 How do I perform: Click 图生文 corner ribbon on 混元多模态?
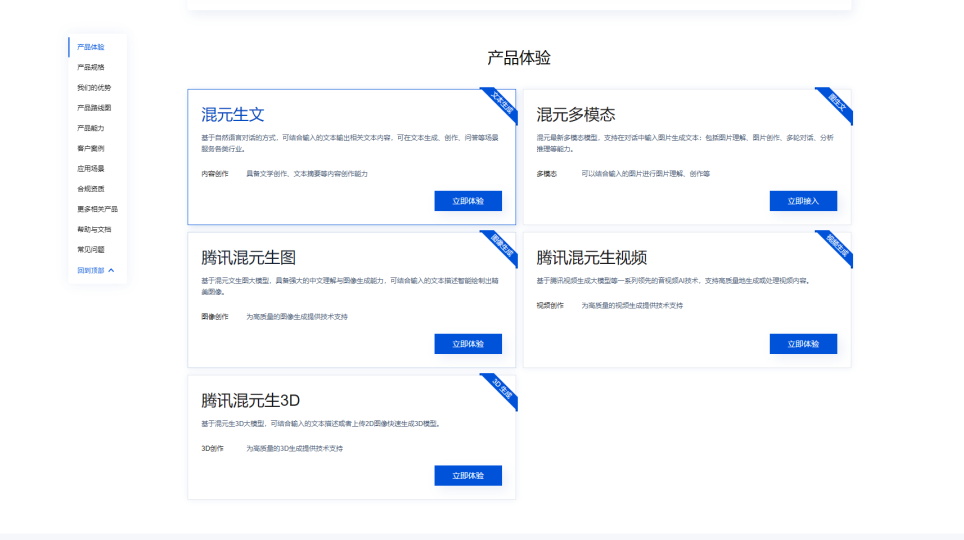coord(837,103)
